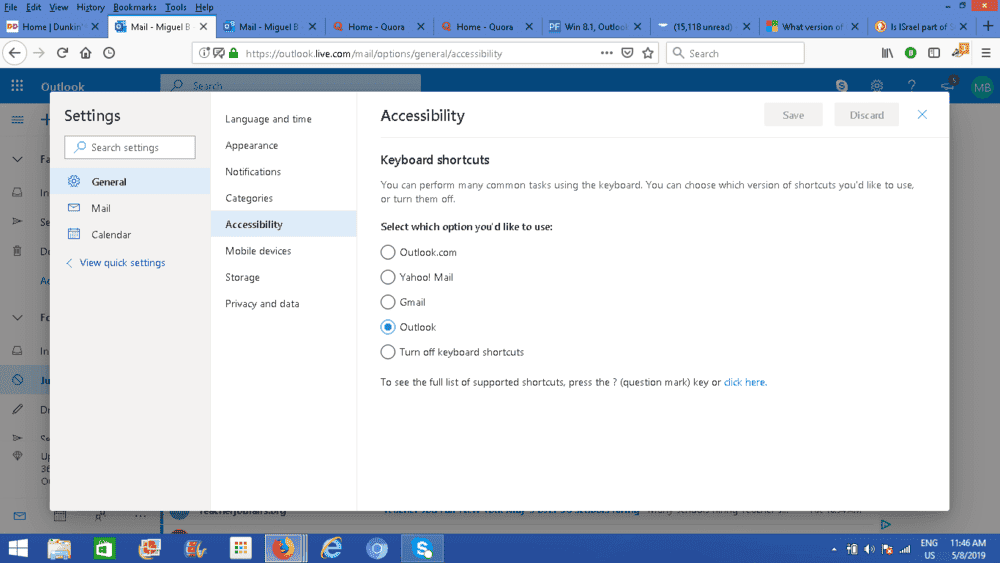The image size is (1000, 563).
Task: Open the Bookmarks menu
Action: tap(134, 7)
